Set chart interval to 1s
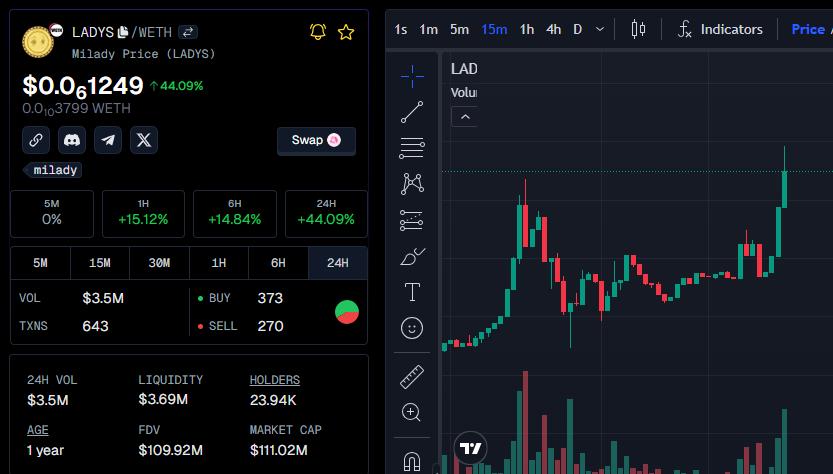833x474 pixels. point(401,29)
